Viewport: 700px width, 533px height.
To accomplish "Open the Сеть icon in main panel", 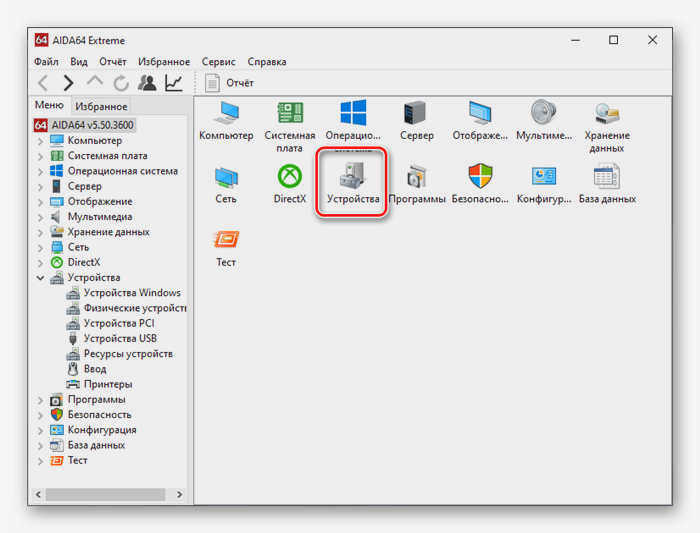I will pyautogui.click(x=226, y=184).
